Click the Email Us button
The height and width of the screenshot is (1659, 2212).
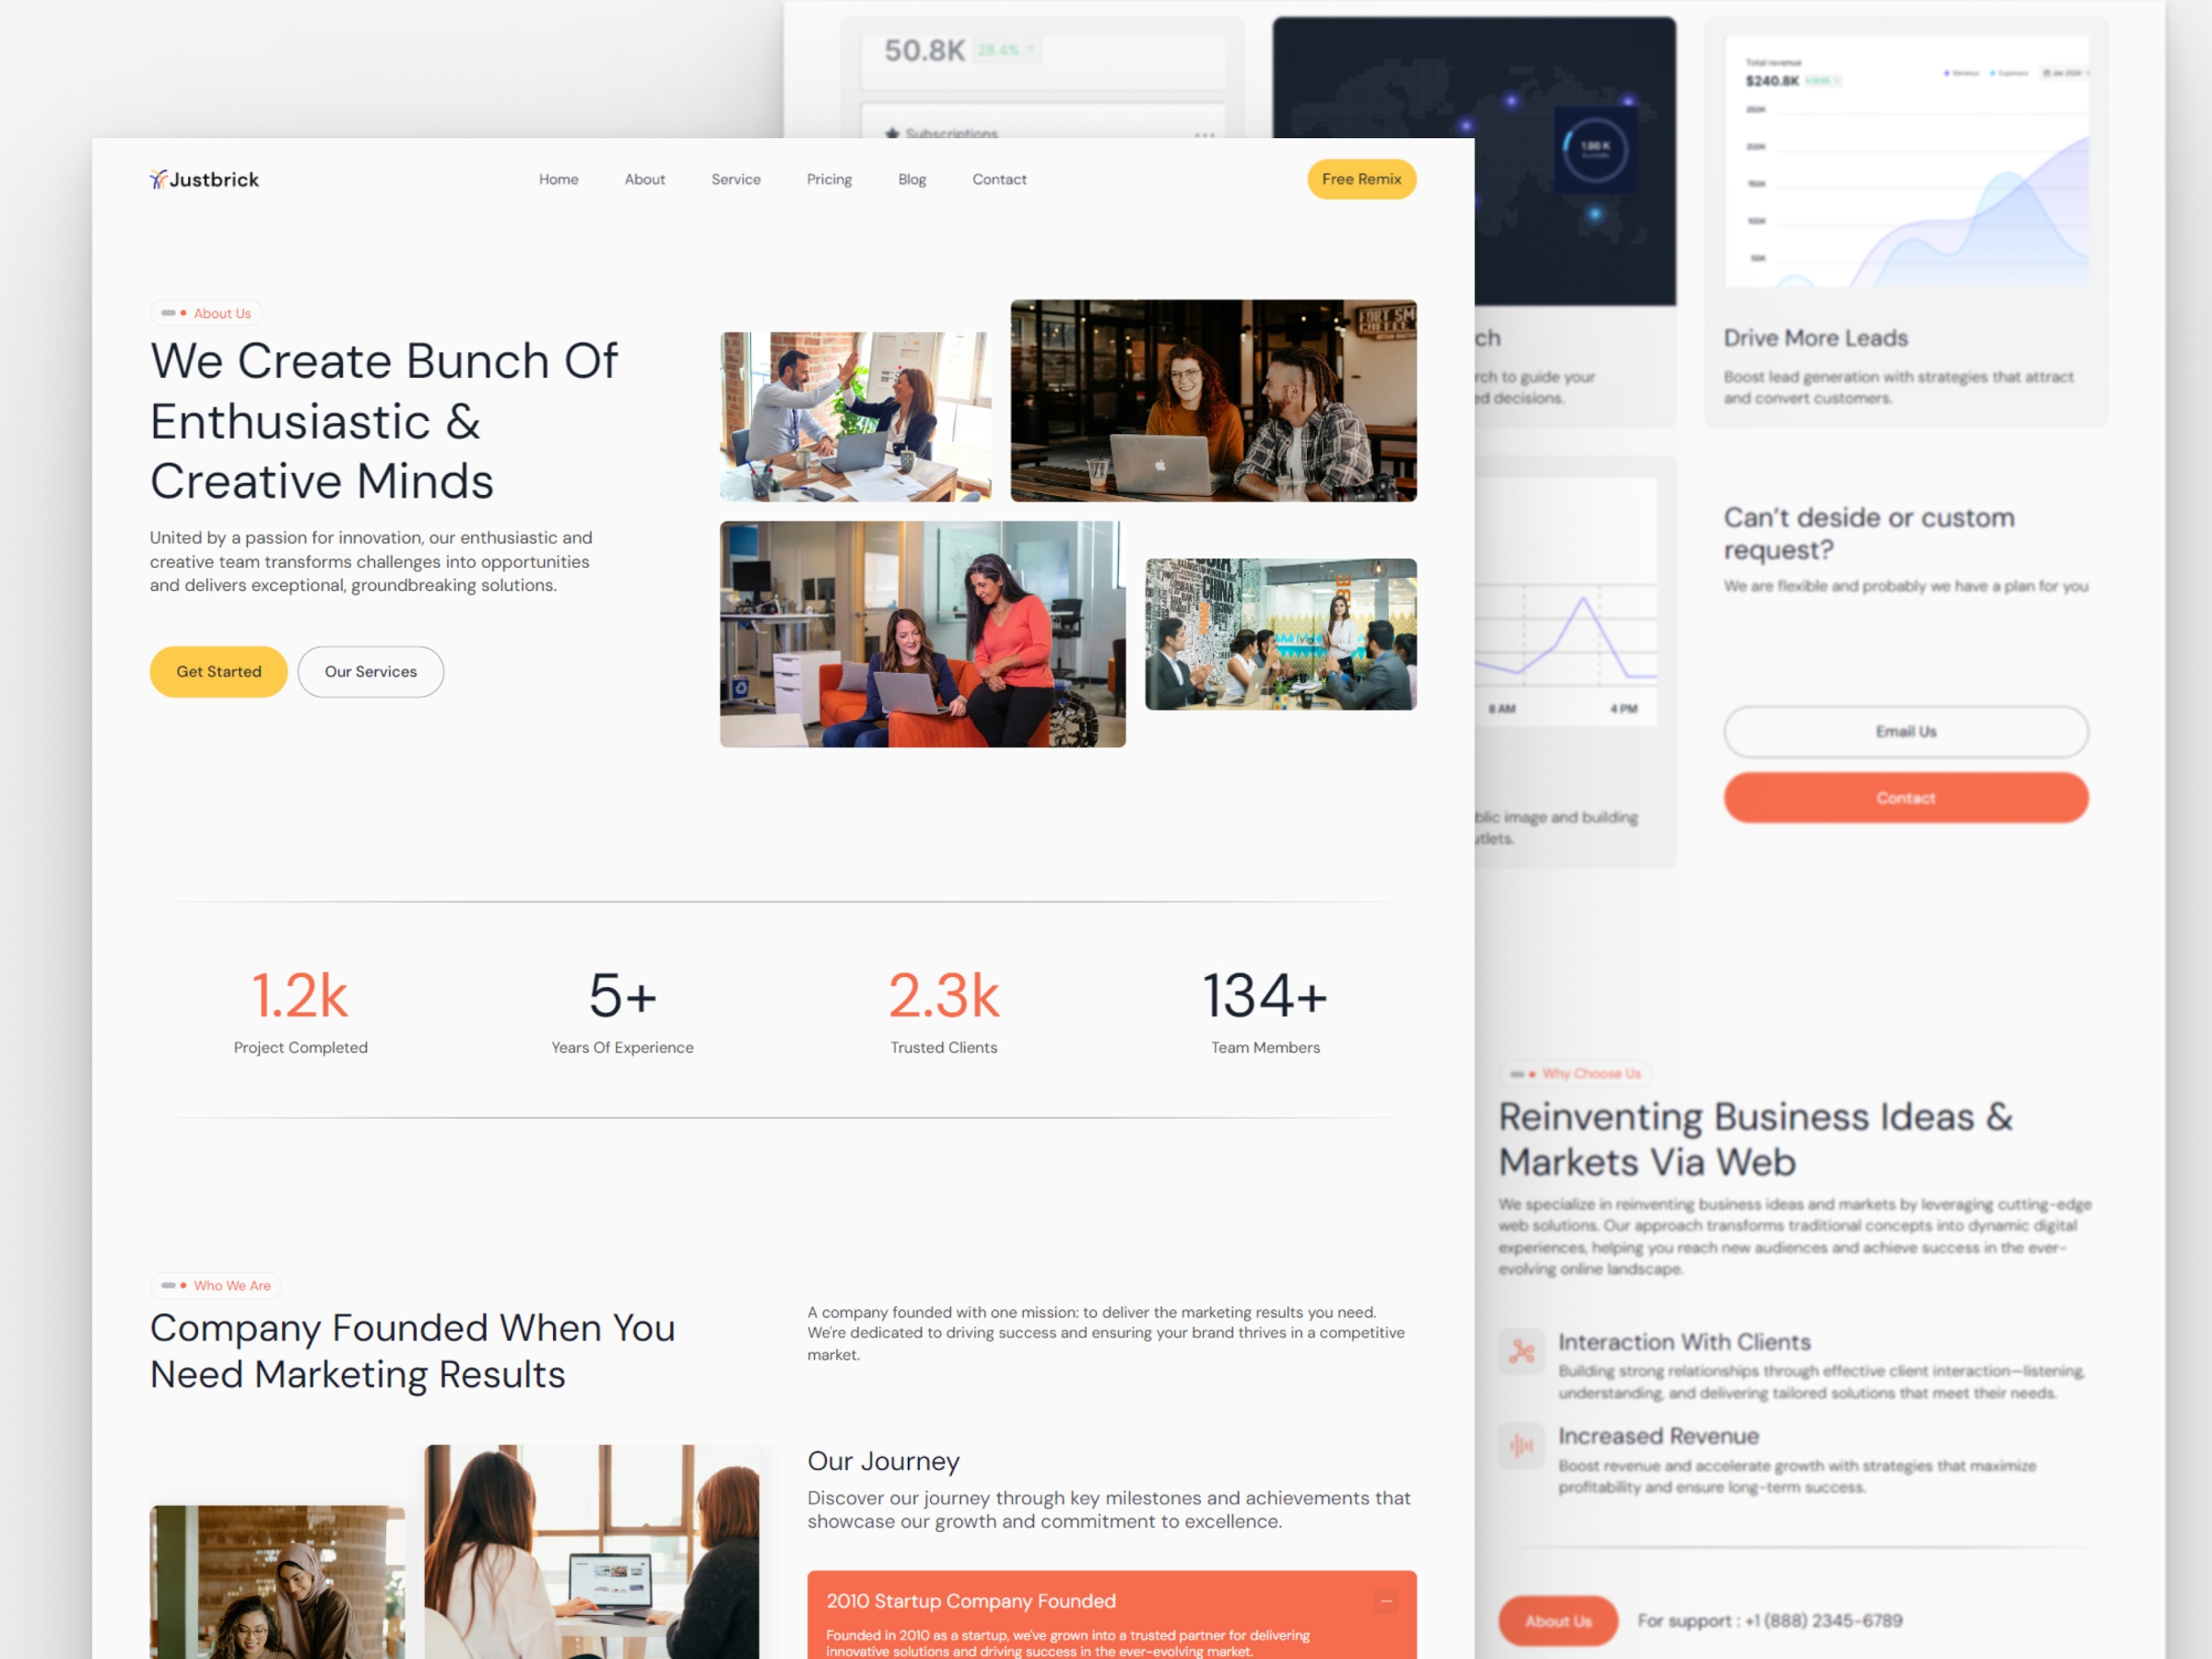pos(1904,732)
